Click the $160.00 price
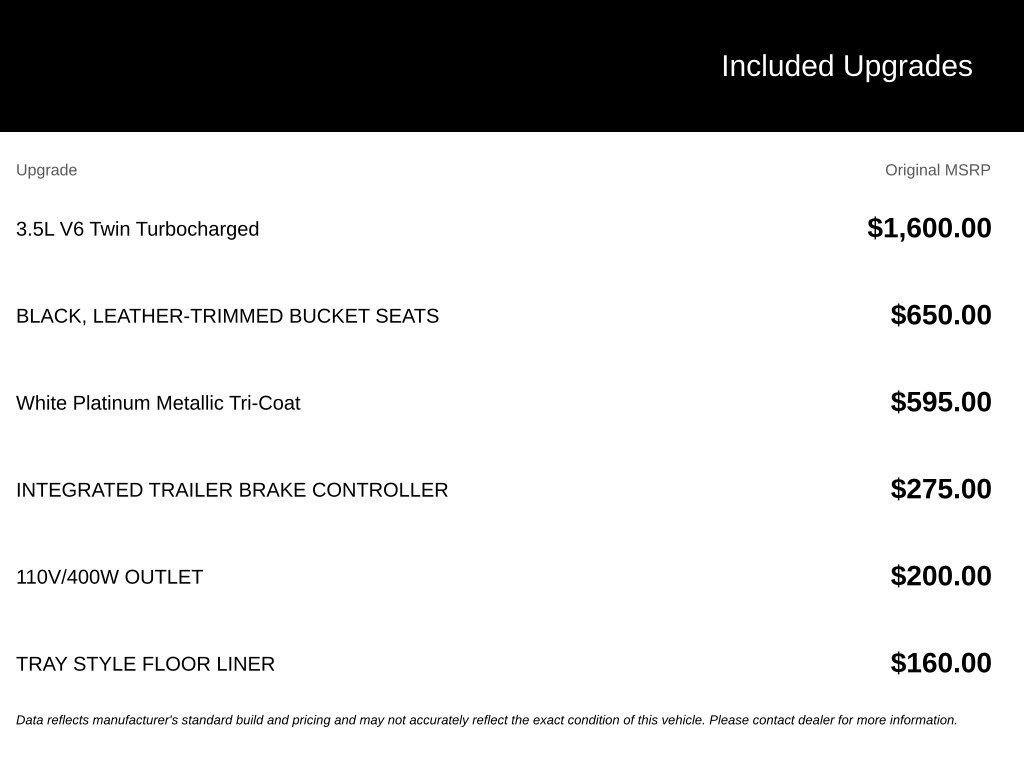This screenshot has width=1024, height=768. 940,662
